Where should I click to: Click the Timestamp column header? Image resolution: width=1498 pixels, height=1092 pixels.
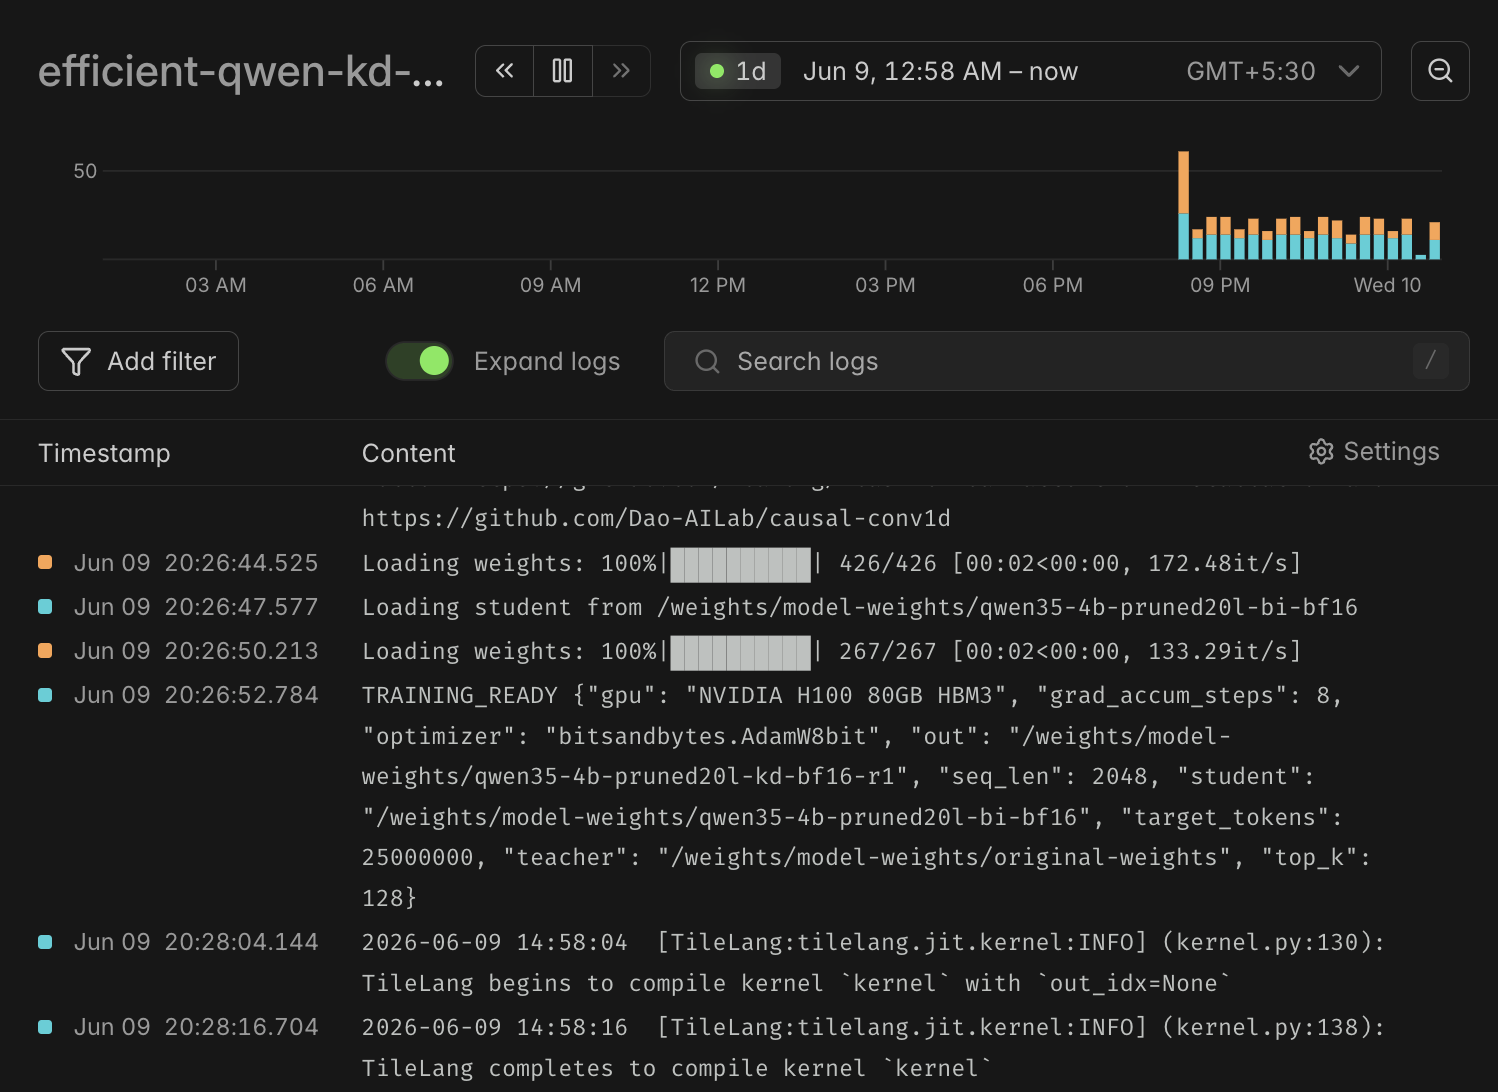[104, 453]
